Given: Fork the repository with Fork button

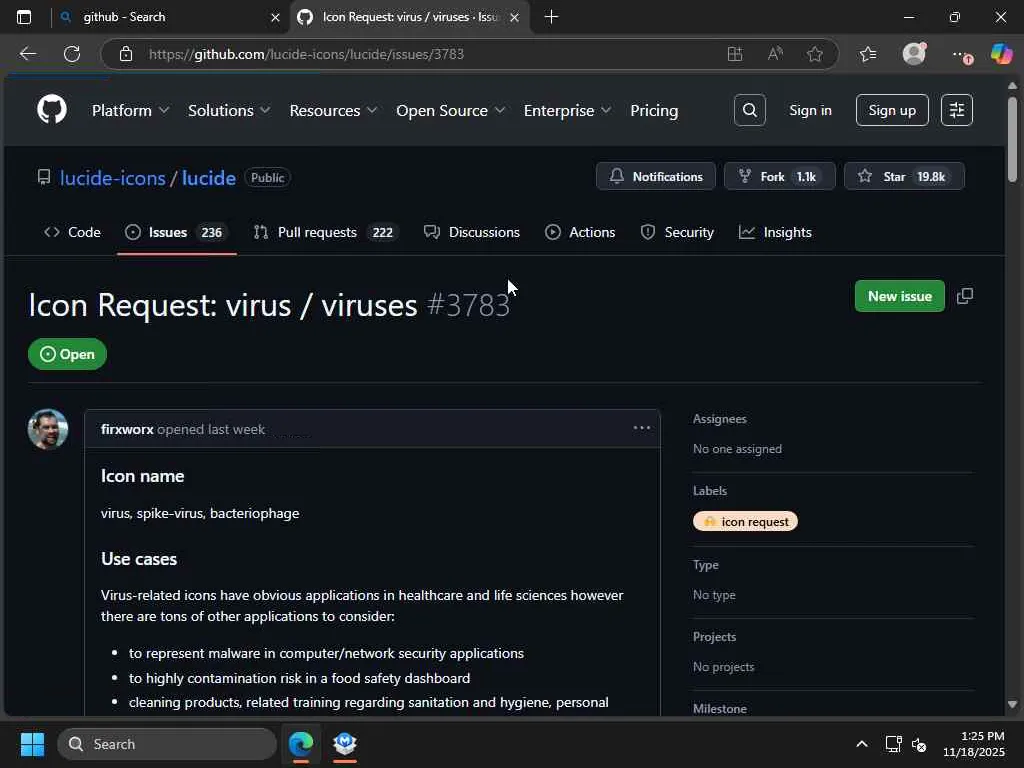Looking at the screenshot, I should point(779,176).
